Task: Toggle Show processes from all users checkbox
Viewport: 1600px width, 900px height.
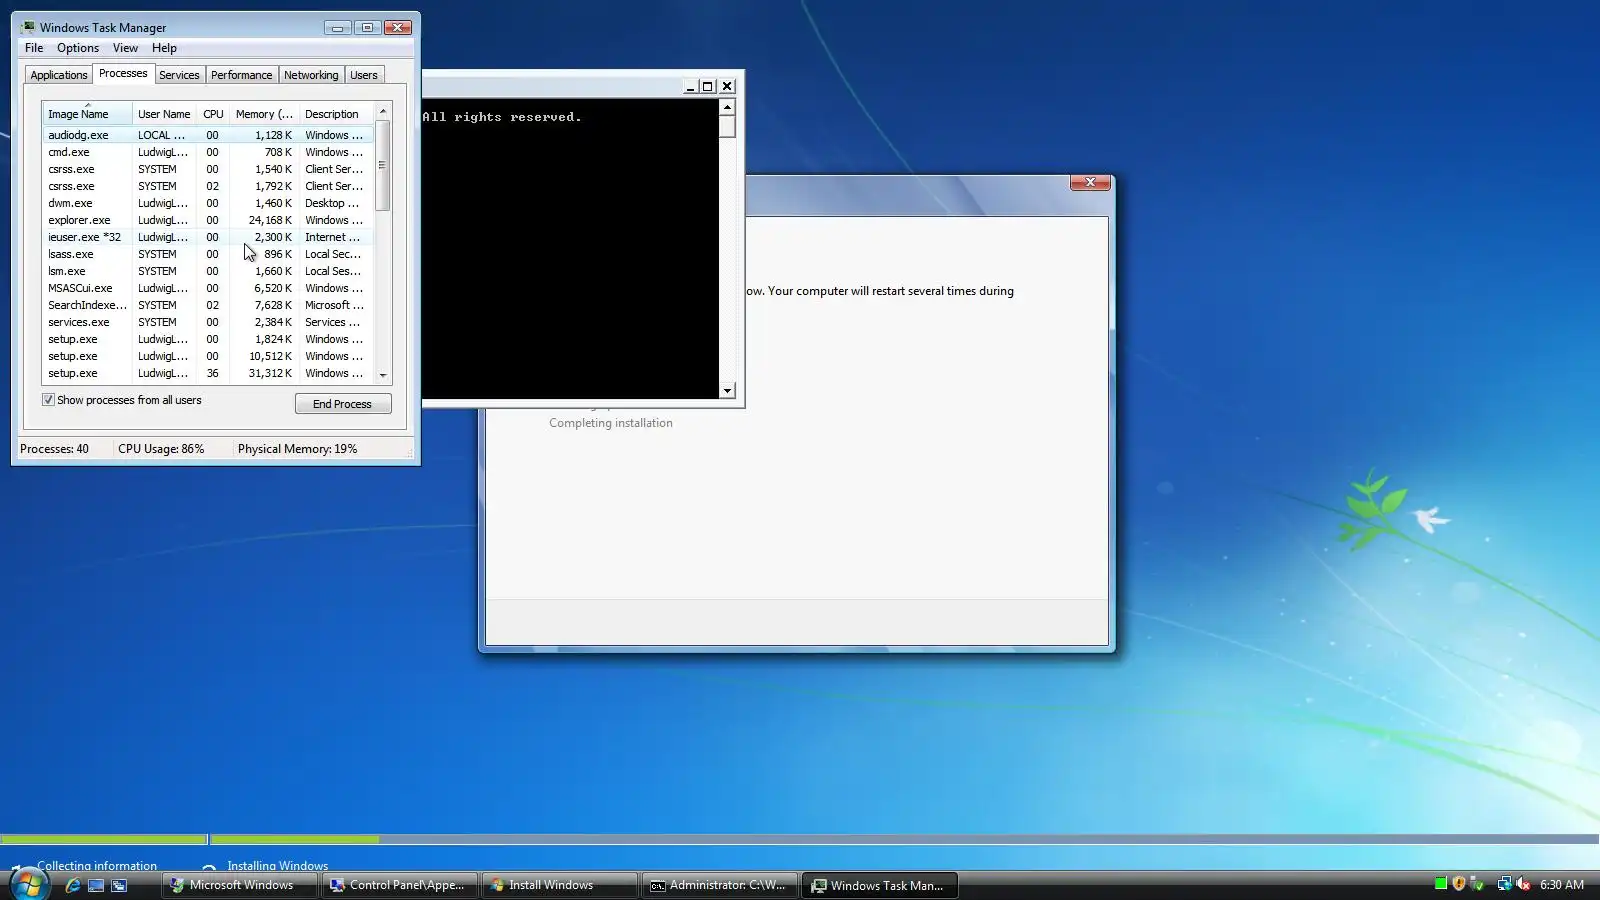Action: (x=48, y=400)
